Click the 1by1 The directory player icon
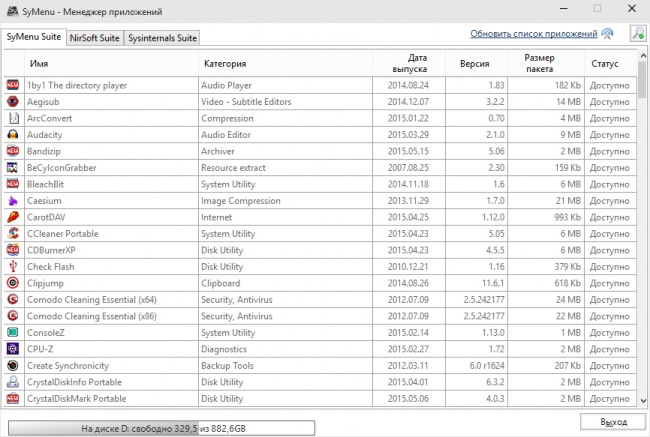Image resolution: width=650 pixels, height=437 pixels. [13, 85]
